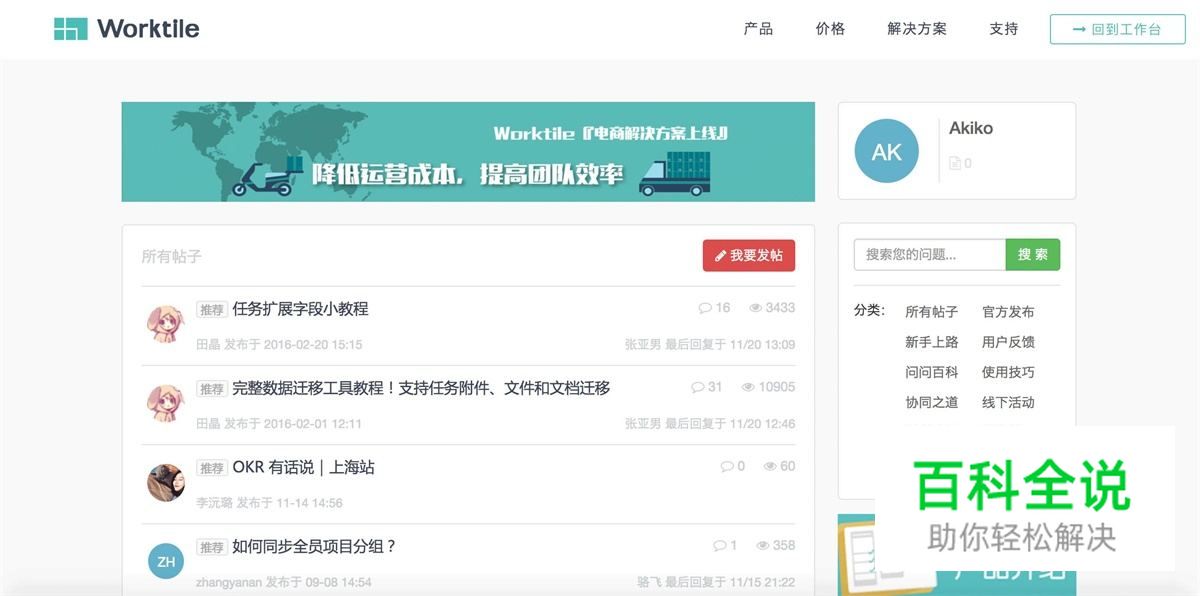
Task: Select 解决方案 in the top navigation
Action: click(916, 29)
